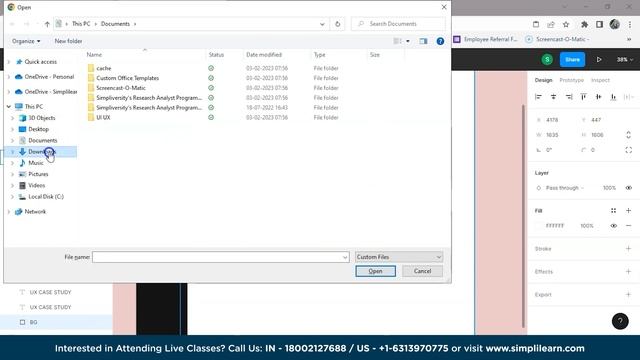Switch to the Prototype tab in Figma
Screen dimensions: 640x360
[x=571, y=80]
